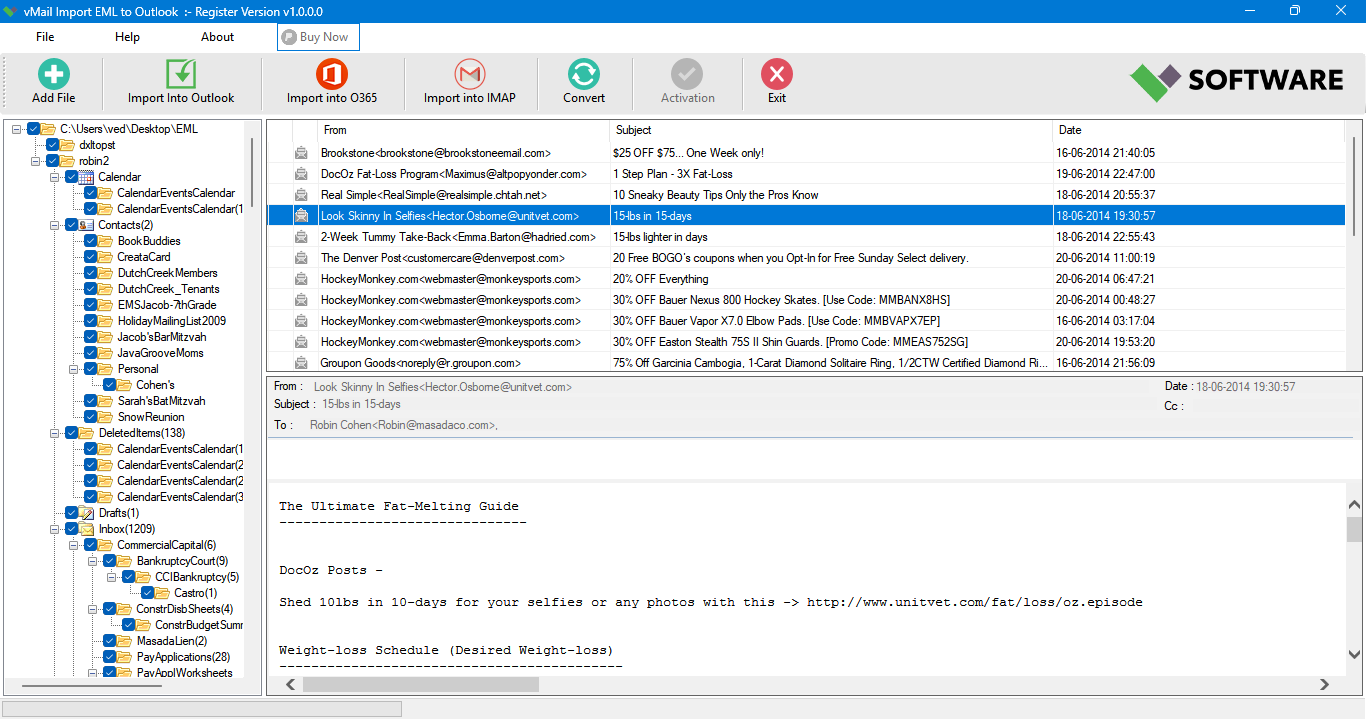Image resolution: width=1366 pixels, height=720 pixels.
Task: Click the preview pane horizontal scrollbar thumb
Action: (x=421, y=685)
